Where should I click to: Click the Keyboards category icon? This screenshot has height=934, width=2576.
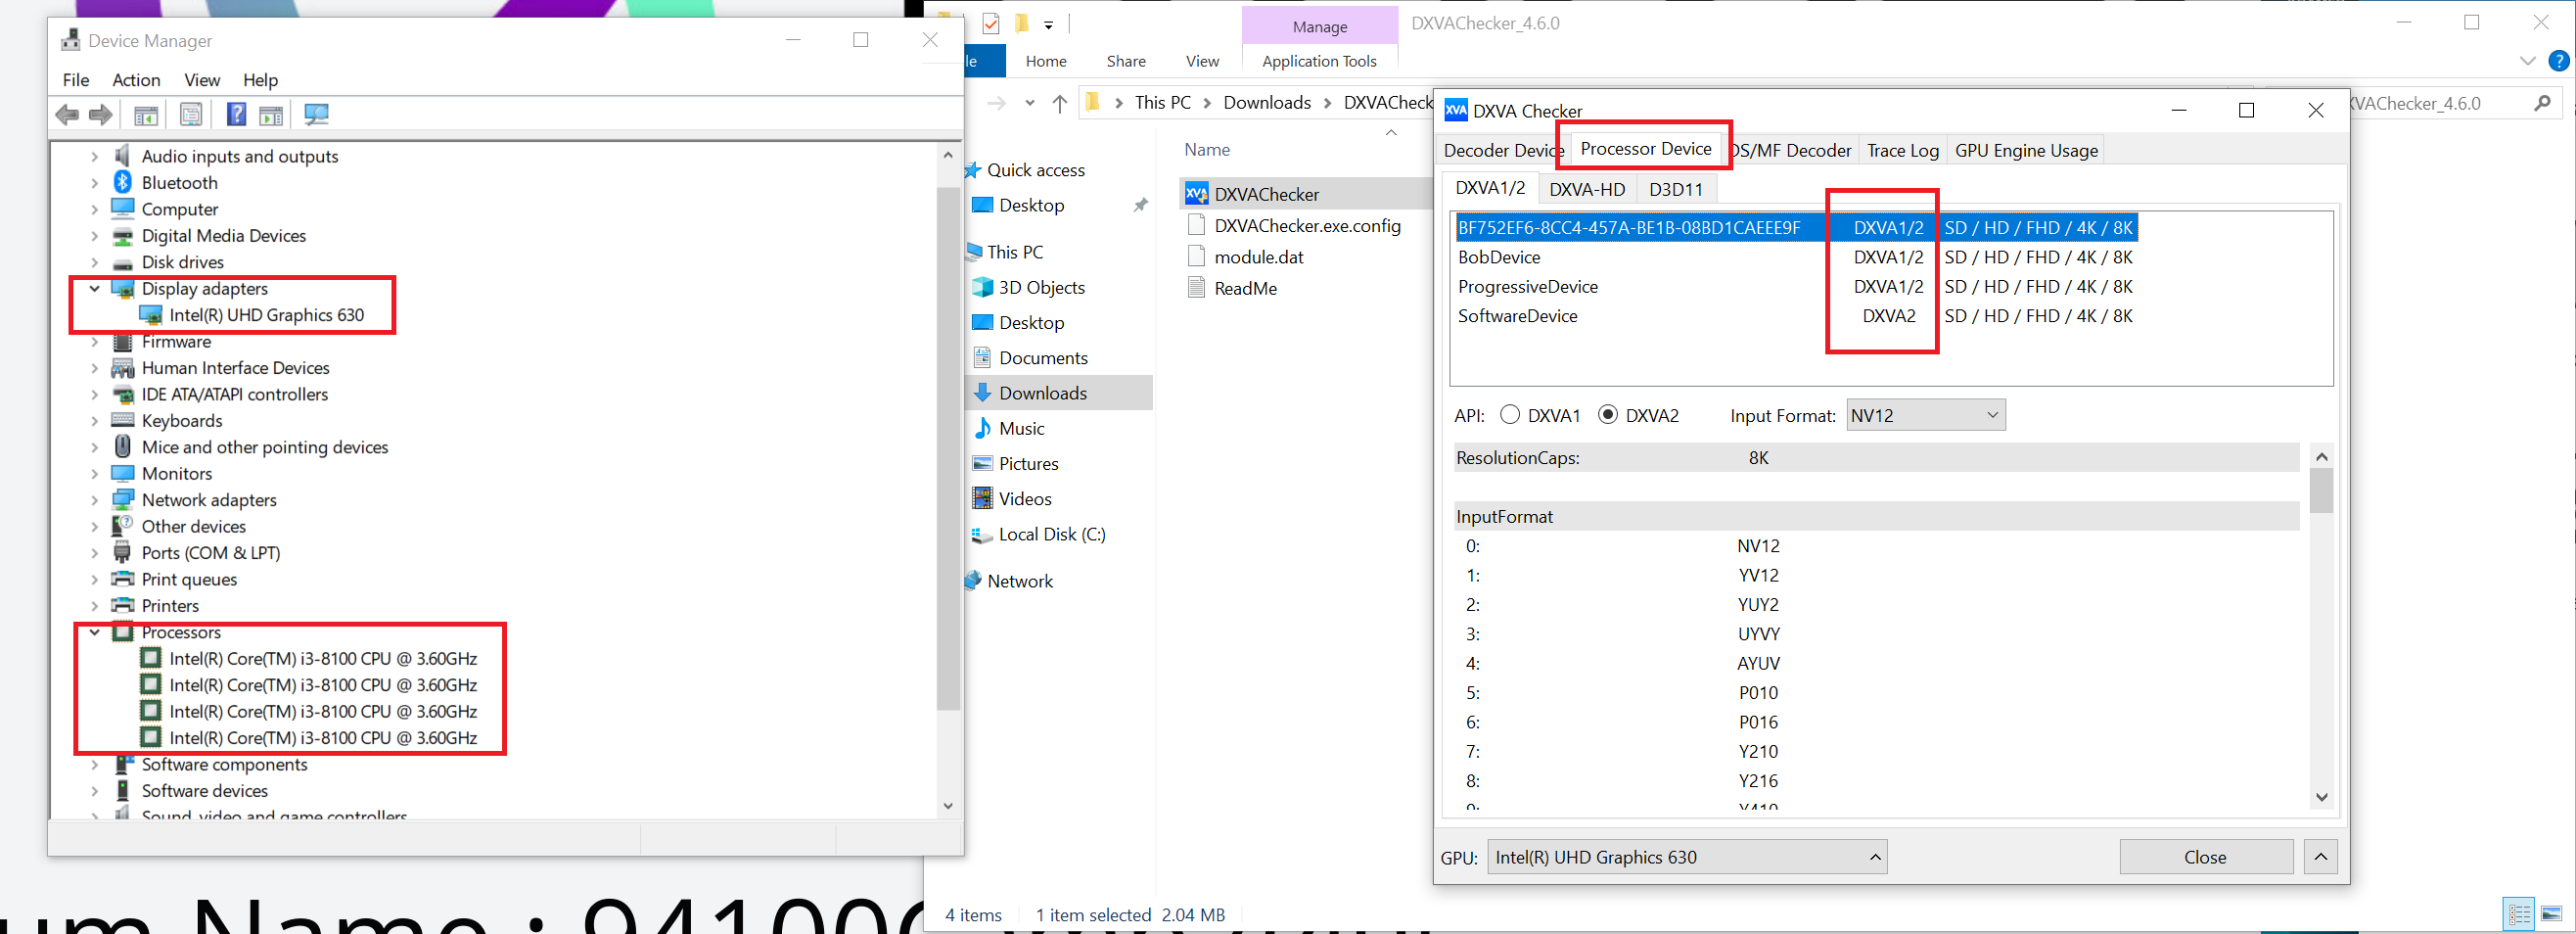pos(123,420)
